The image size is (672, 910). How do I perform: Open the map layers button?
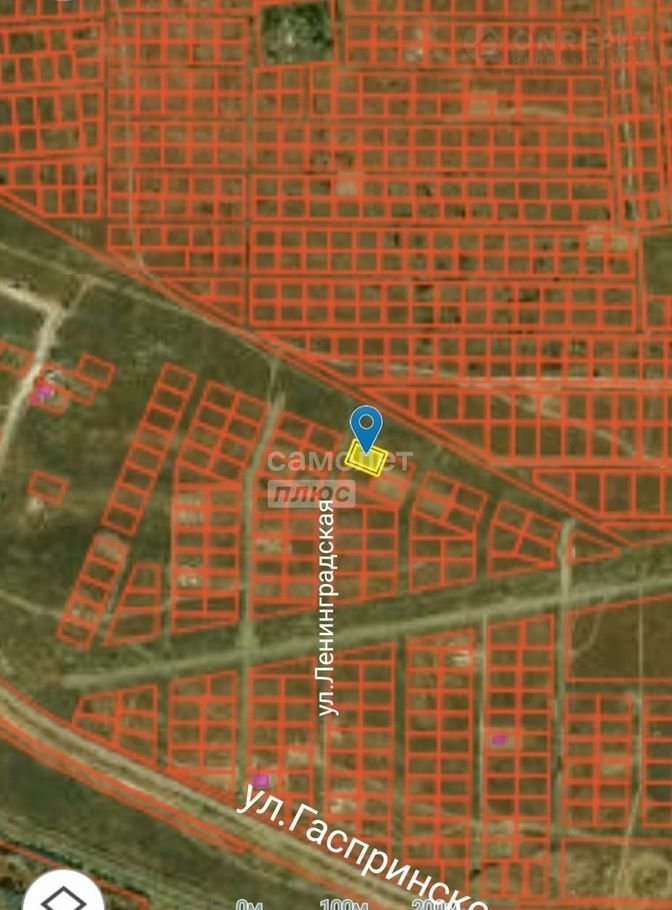[62, 893]
